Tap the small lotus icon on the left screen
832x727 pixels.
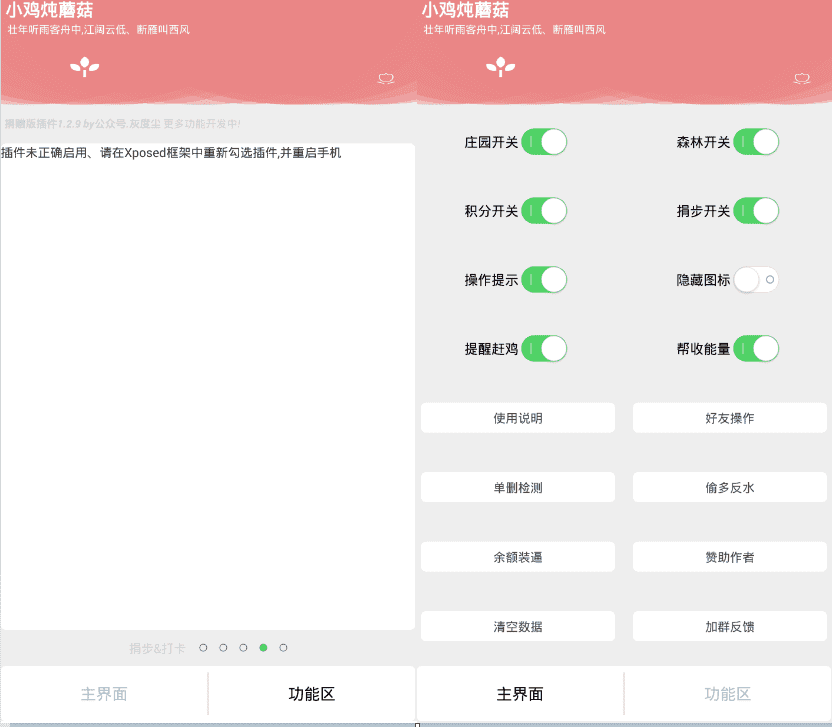click(x=385, y=78)
